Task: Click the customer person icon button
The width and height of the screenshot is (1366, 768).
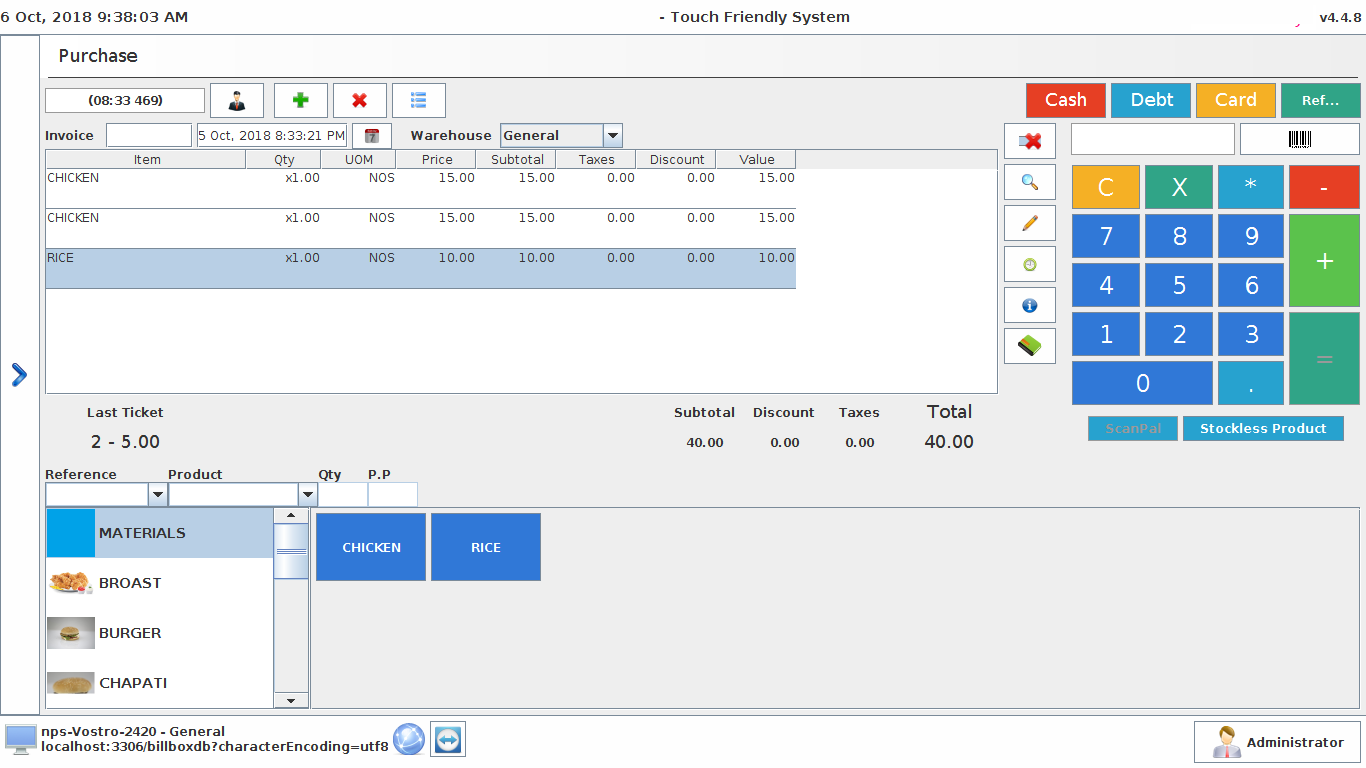Action: [237, 101]
